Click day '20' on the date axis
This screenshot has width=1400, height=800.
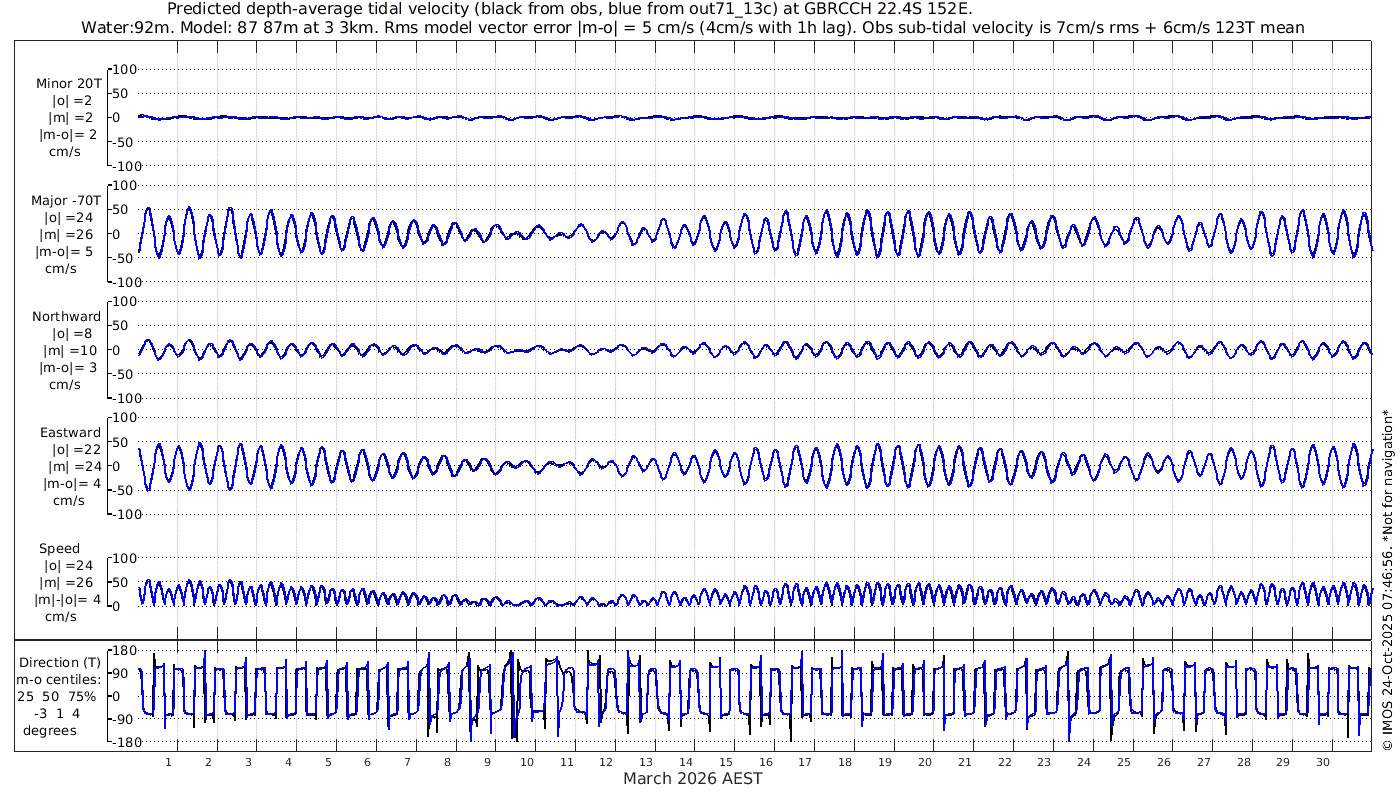[x=925, y=762]
